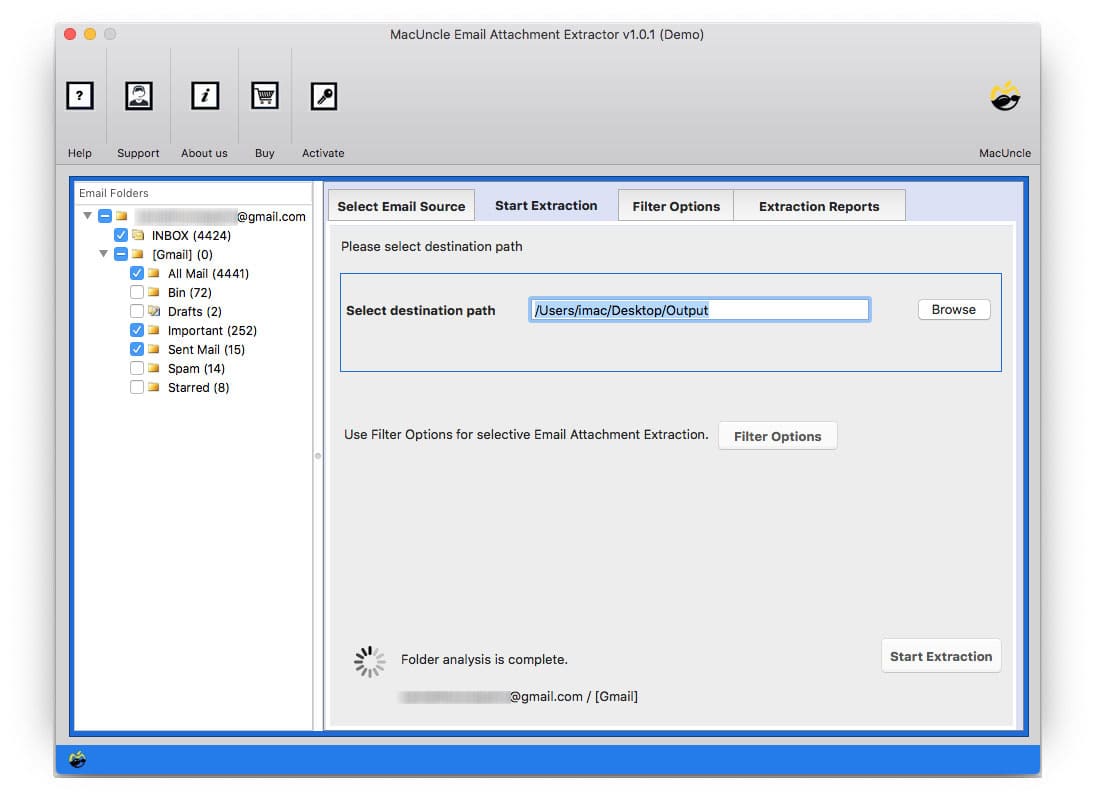Check the Starred folder for extraction
1096x799 pixels.
click(137, 388)
